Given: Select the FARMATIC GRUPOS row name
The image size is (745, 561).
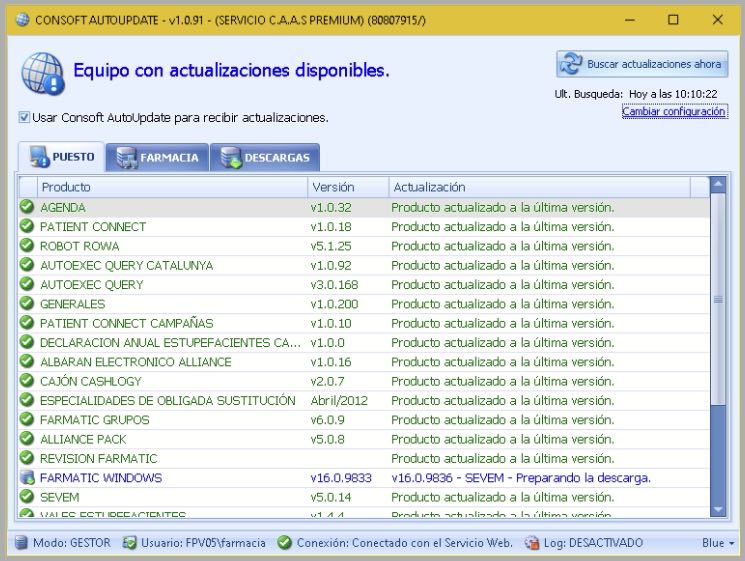Looking at the screenshot, I should 95,420.
